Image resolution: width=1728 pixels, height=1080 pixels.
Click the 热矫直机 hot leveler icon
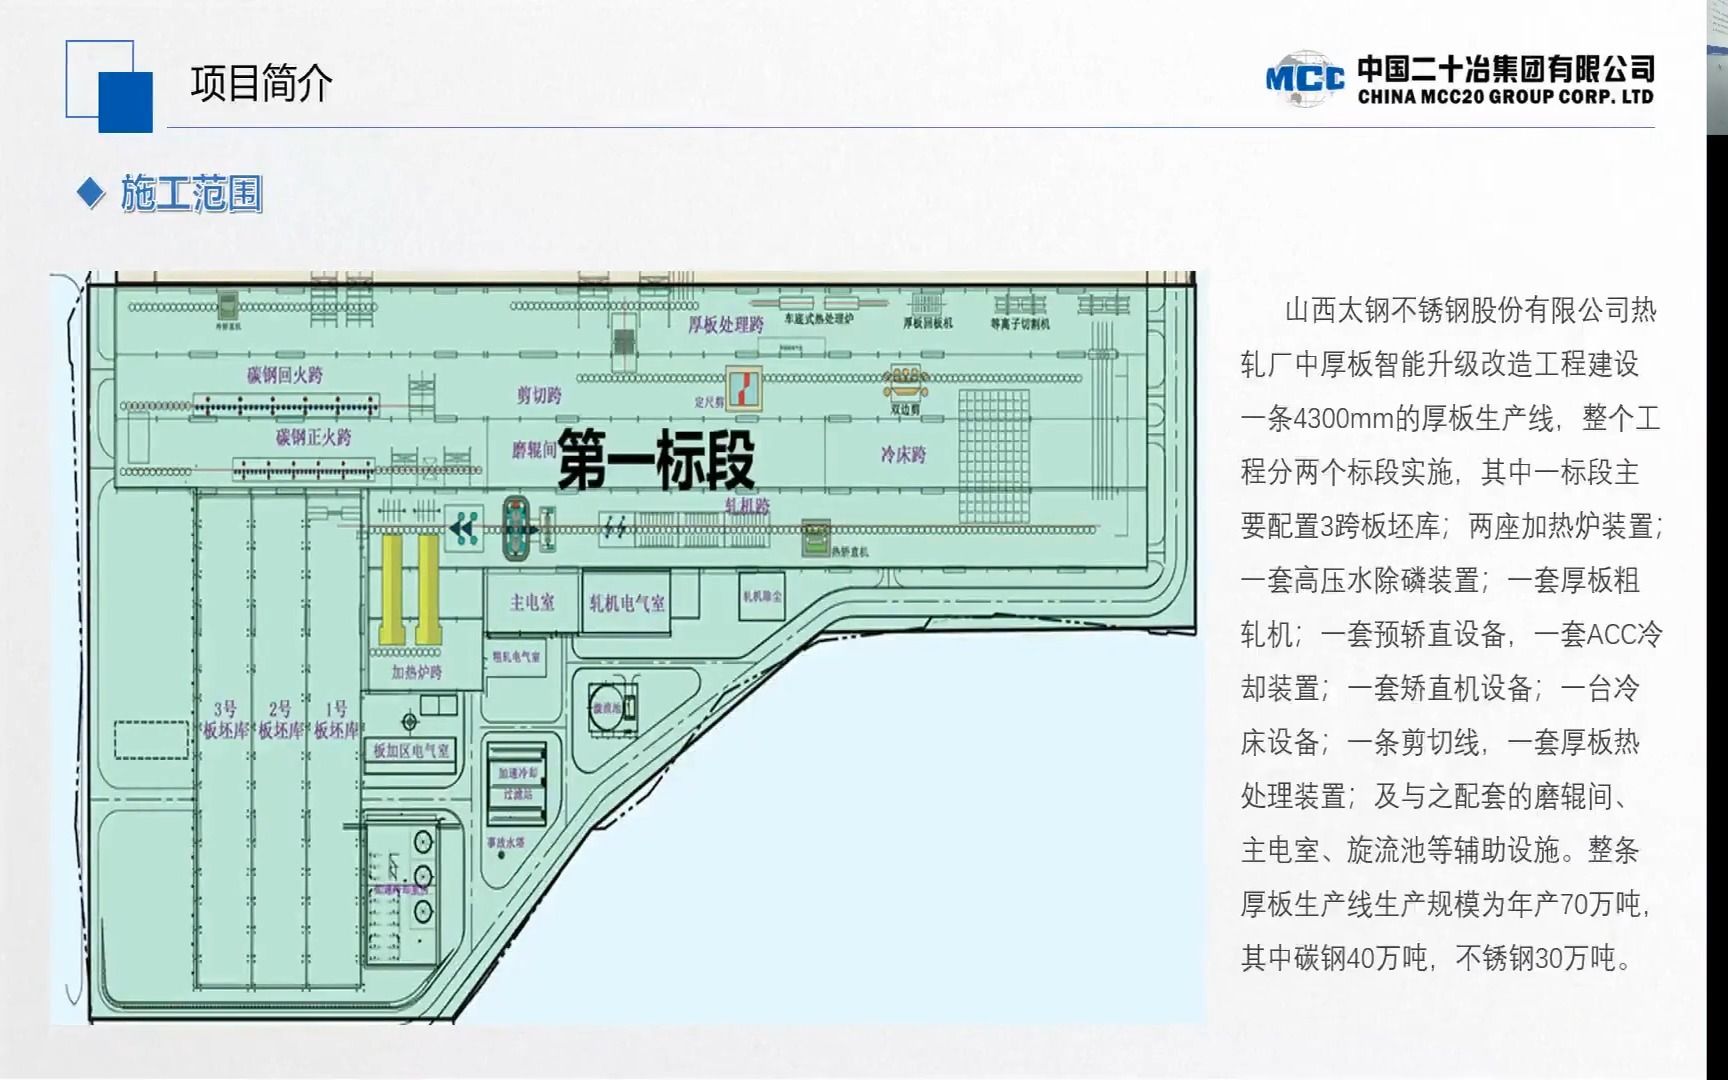817,538
